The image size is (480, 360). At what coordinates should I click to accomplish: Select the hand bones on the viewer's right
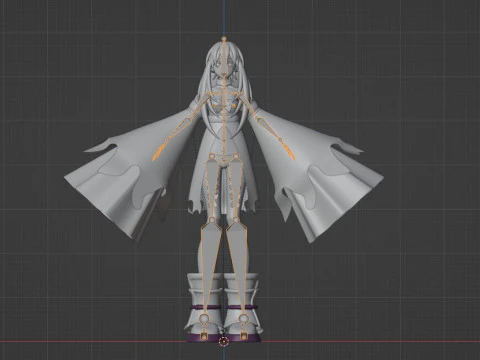pos(289,152)
